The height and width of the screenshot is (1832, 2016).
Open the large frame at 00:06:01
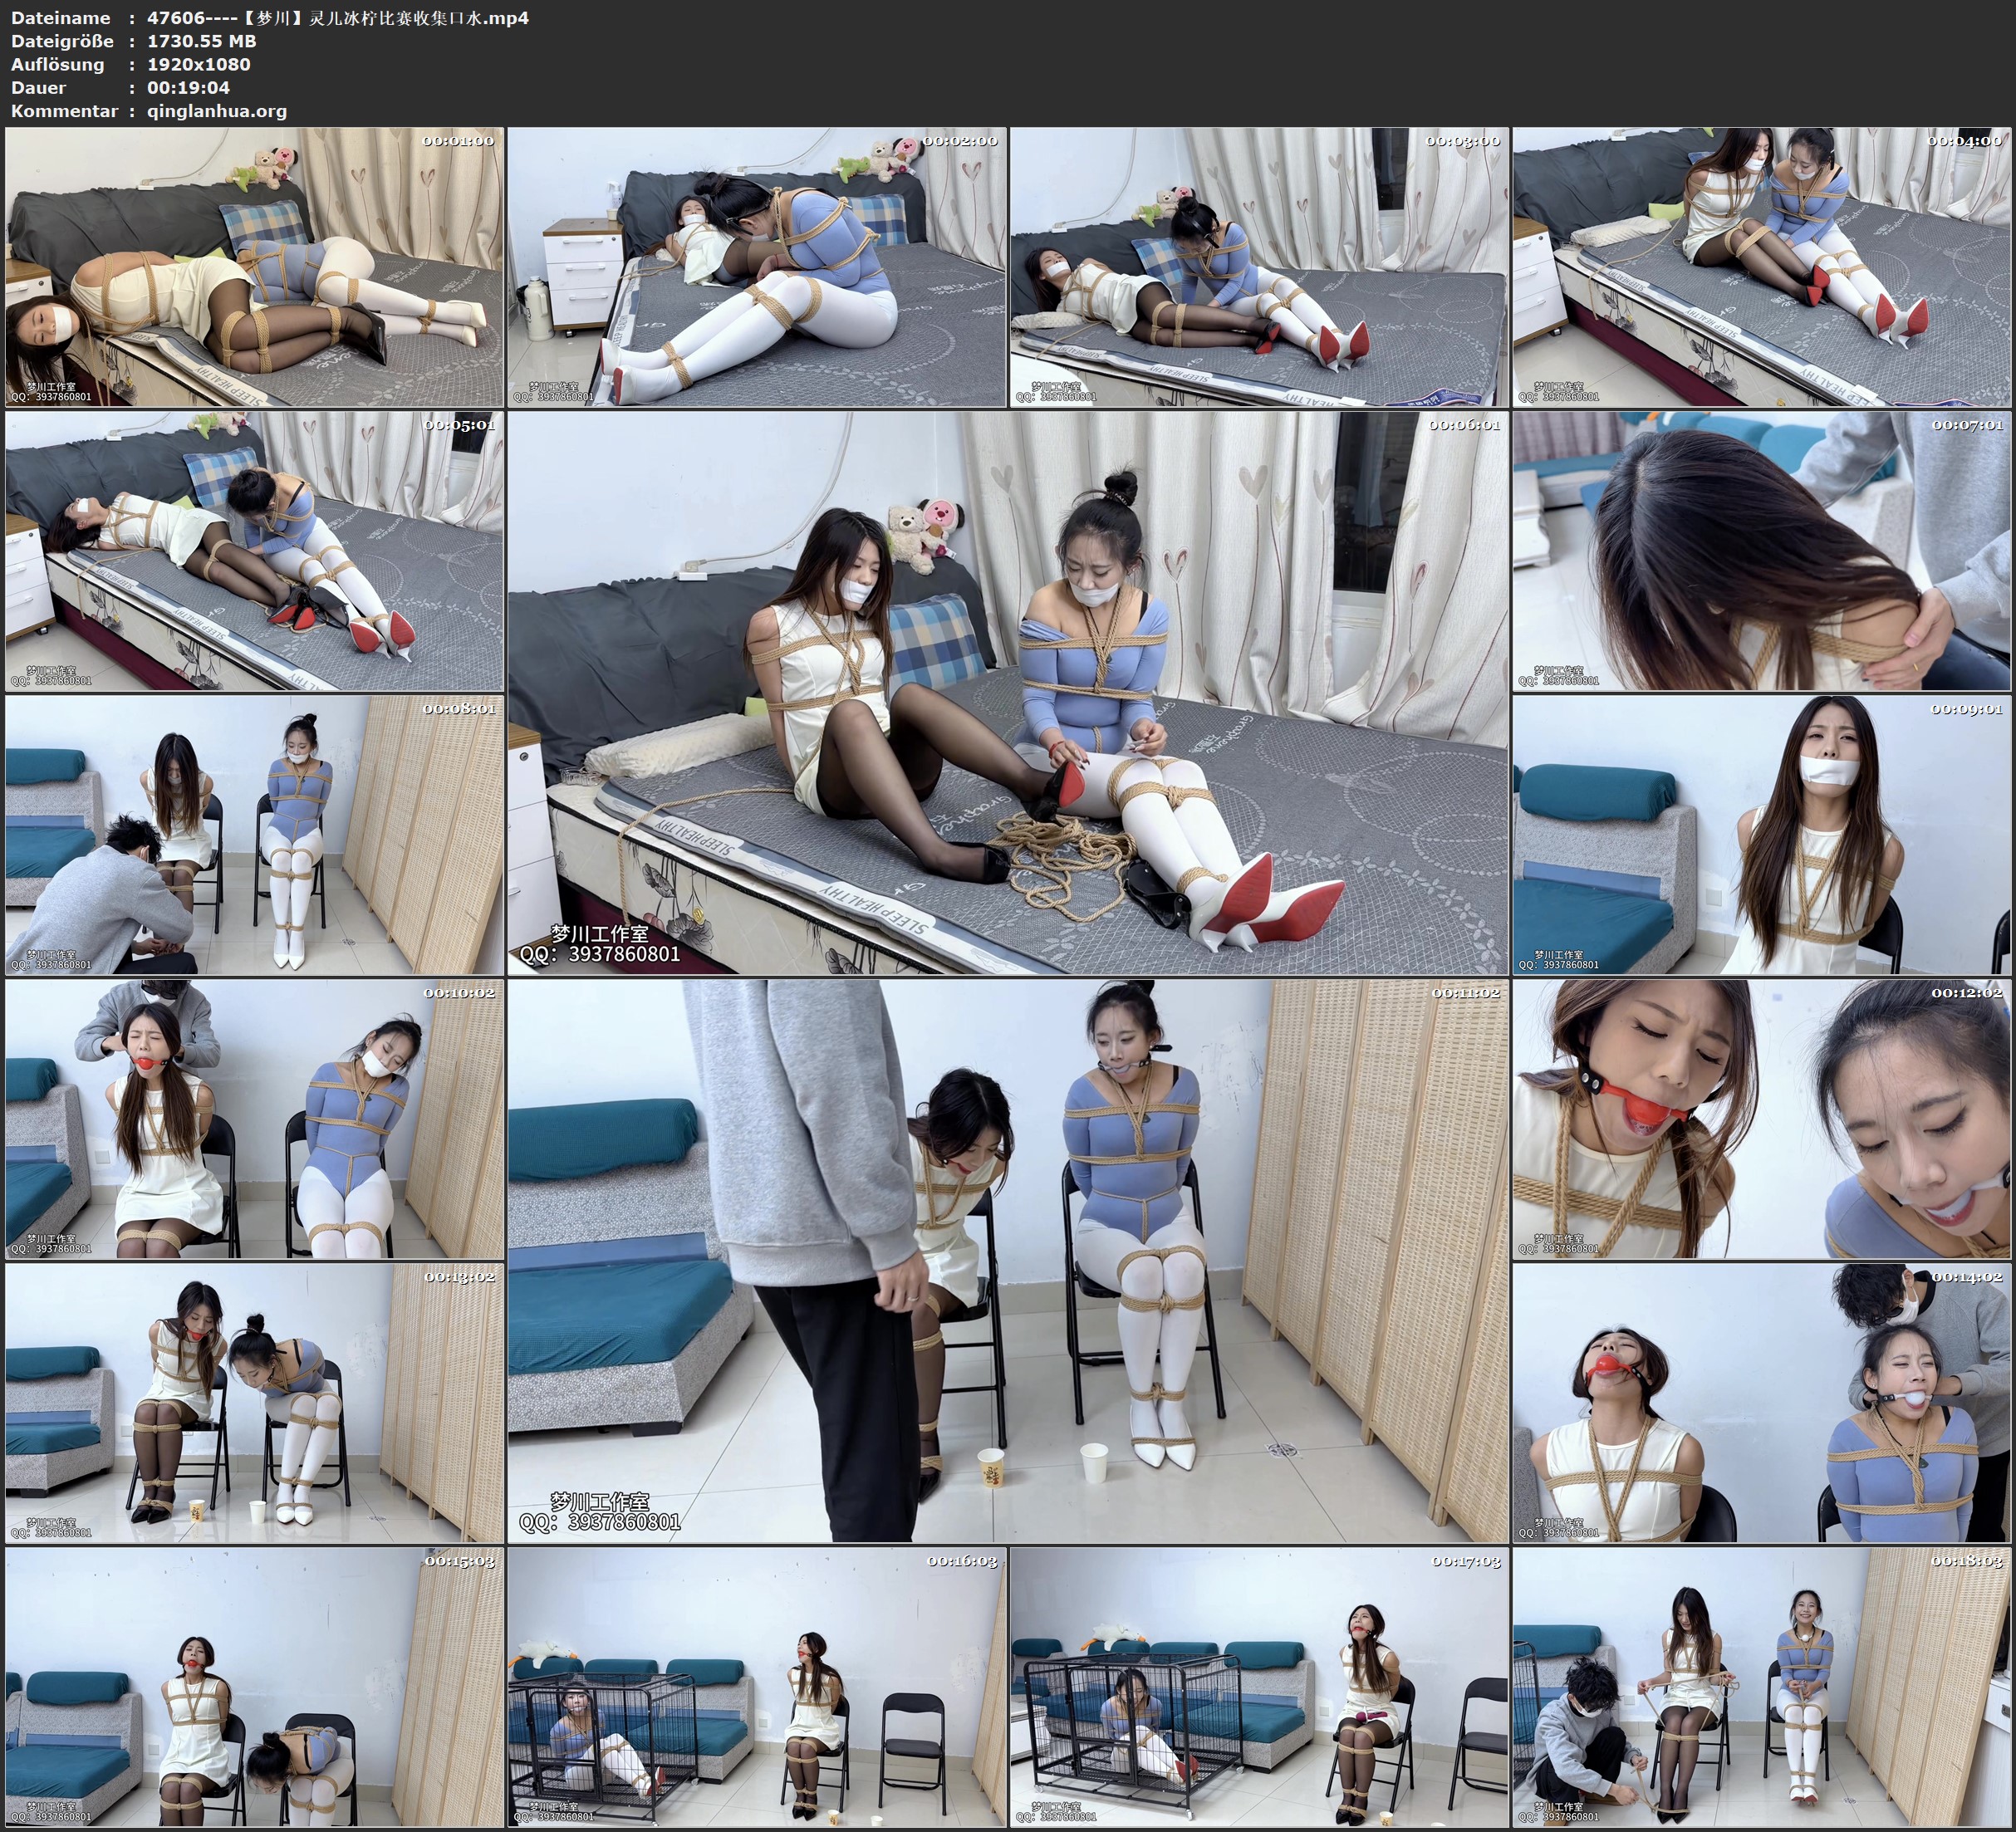click(1008, 693)
